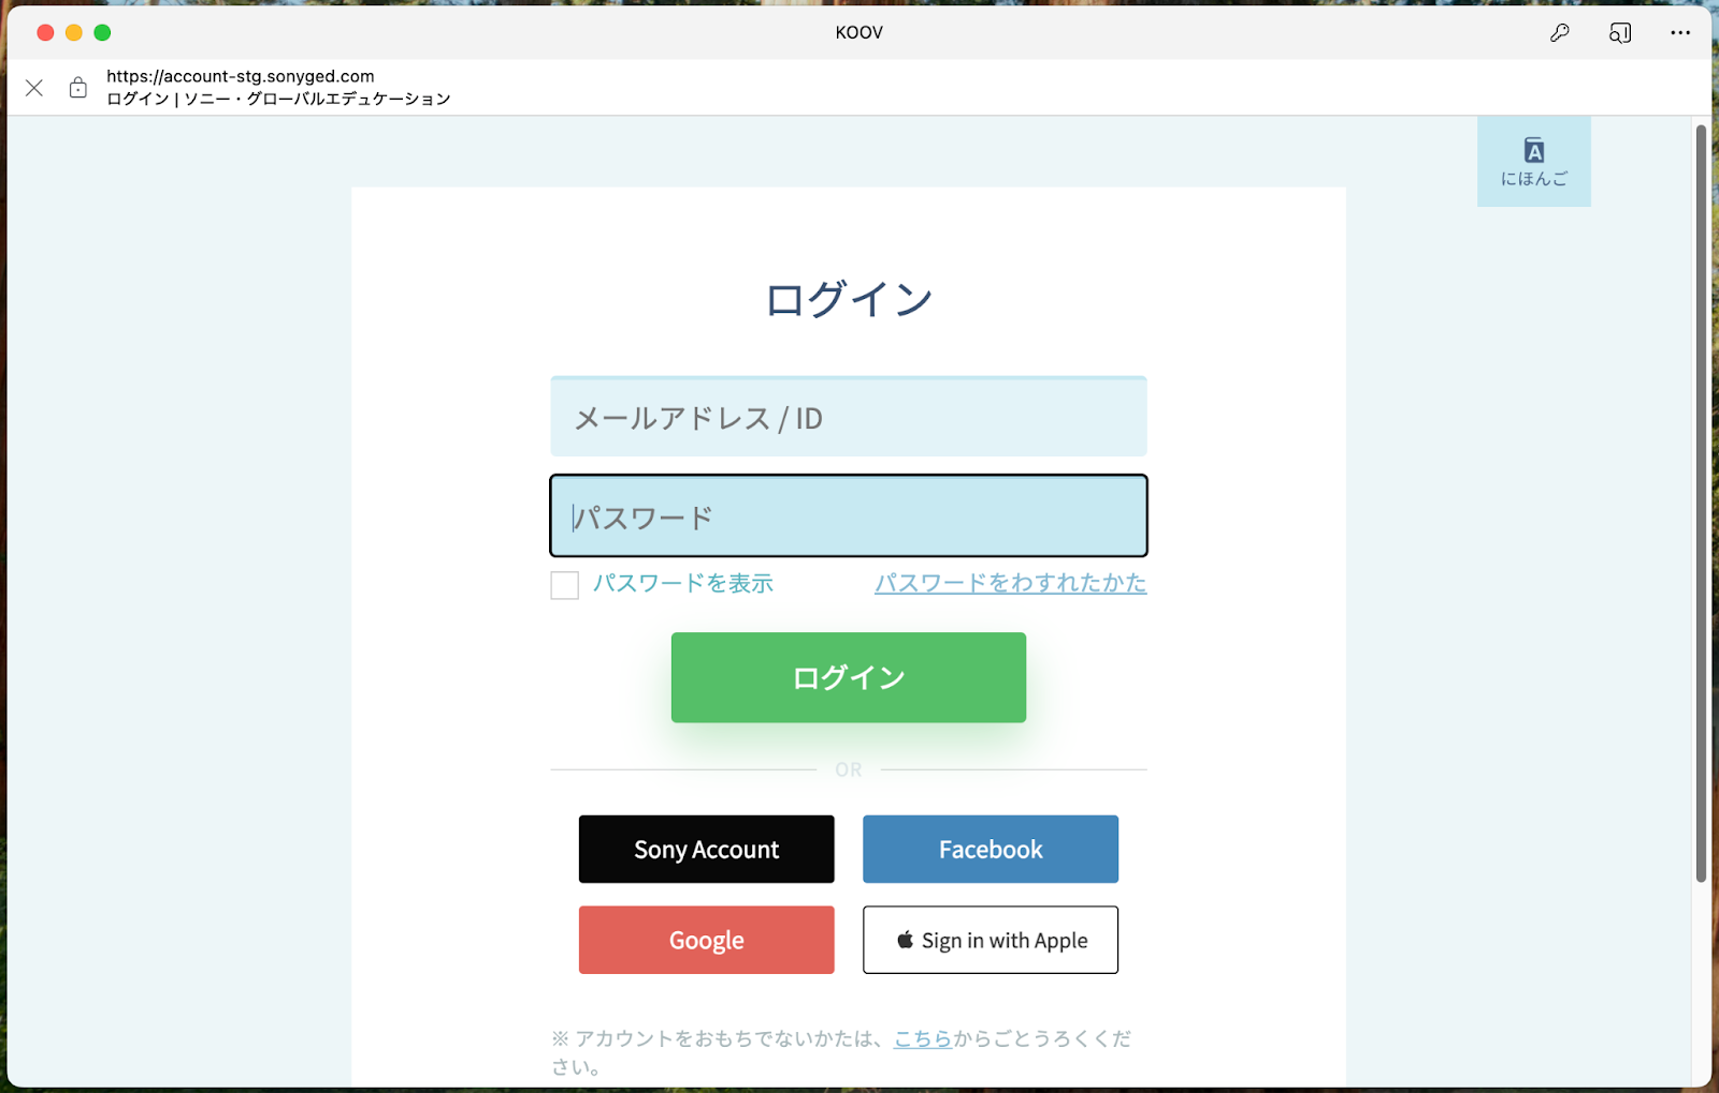This screenshot has height=1093, width=1719.
Task: Click the ログイン page title heading
Action: coord(848,296)
